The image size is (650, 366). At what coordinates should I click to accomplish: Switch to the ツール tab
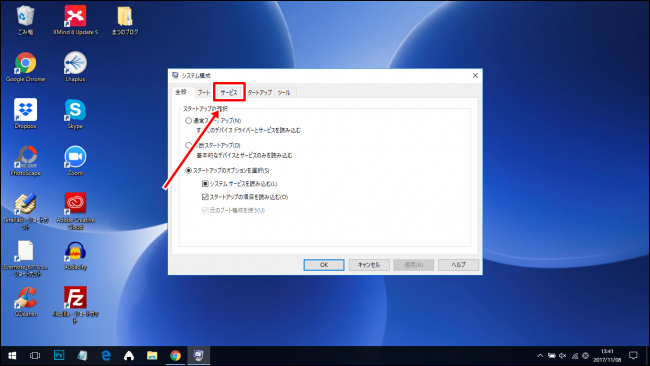(284, 92)
